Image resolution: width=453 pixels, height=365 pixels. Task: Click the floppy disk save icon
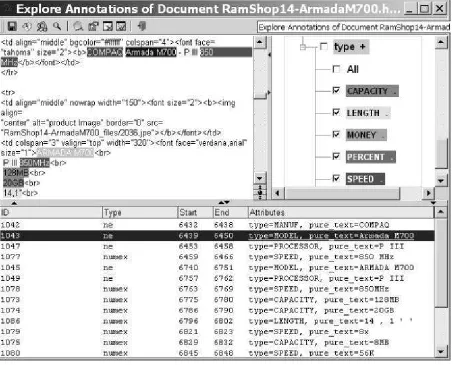(12, 26)
